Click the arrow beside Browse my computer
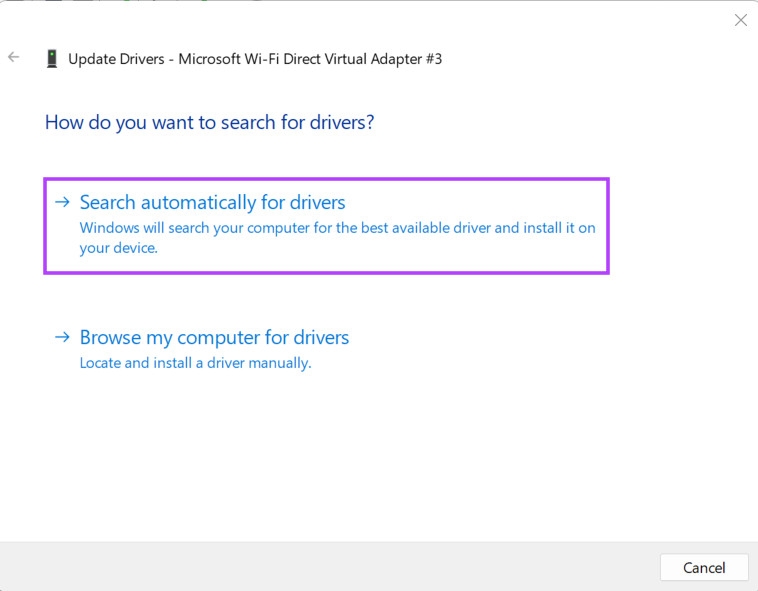 tap(62, 337)
